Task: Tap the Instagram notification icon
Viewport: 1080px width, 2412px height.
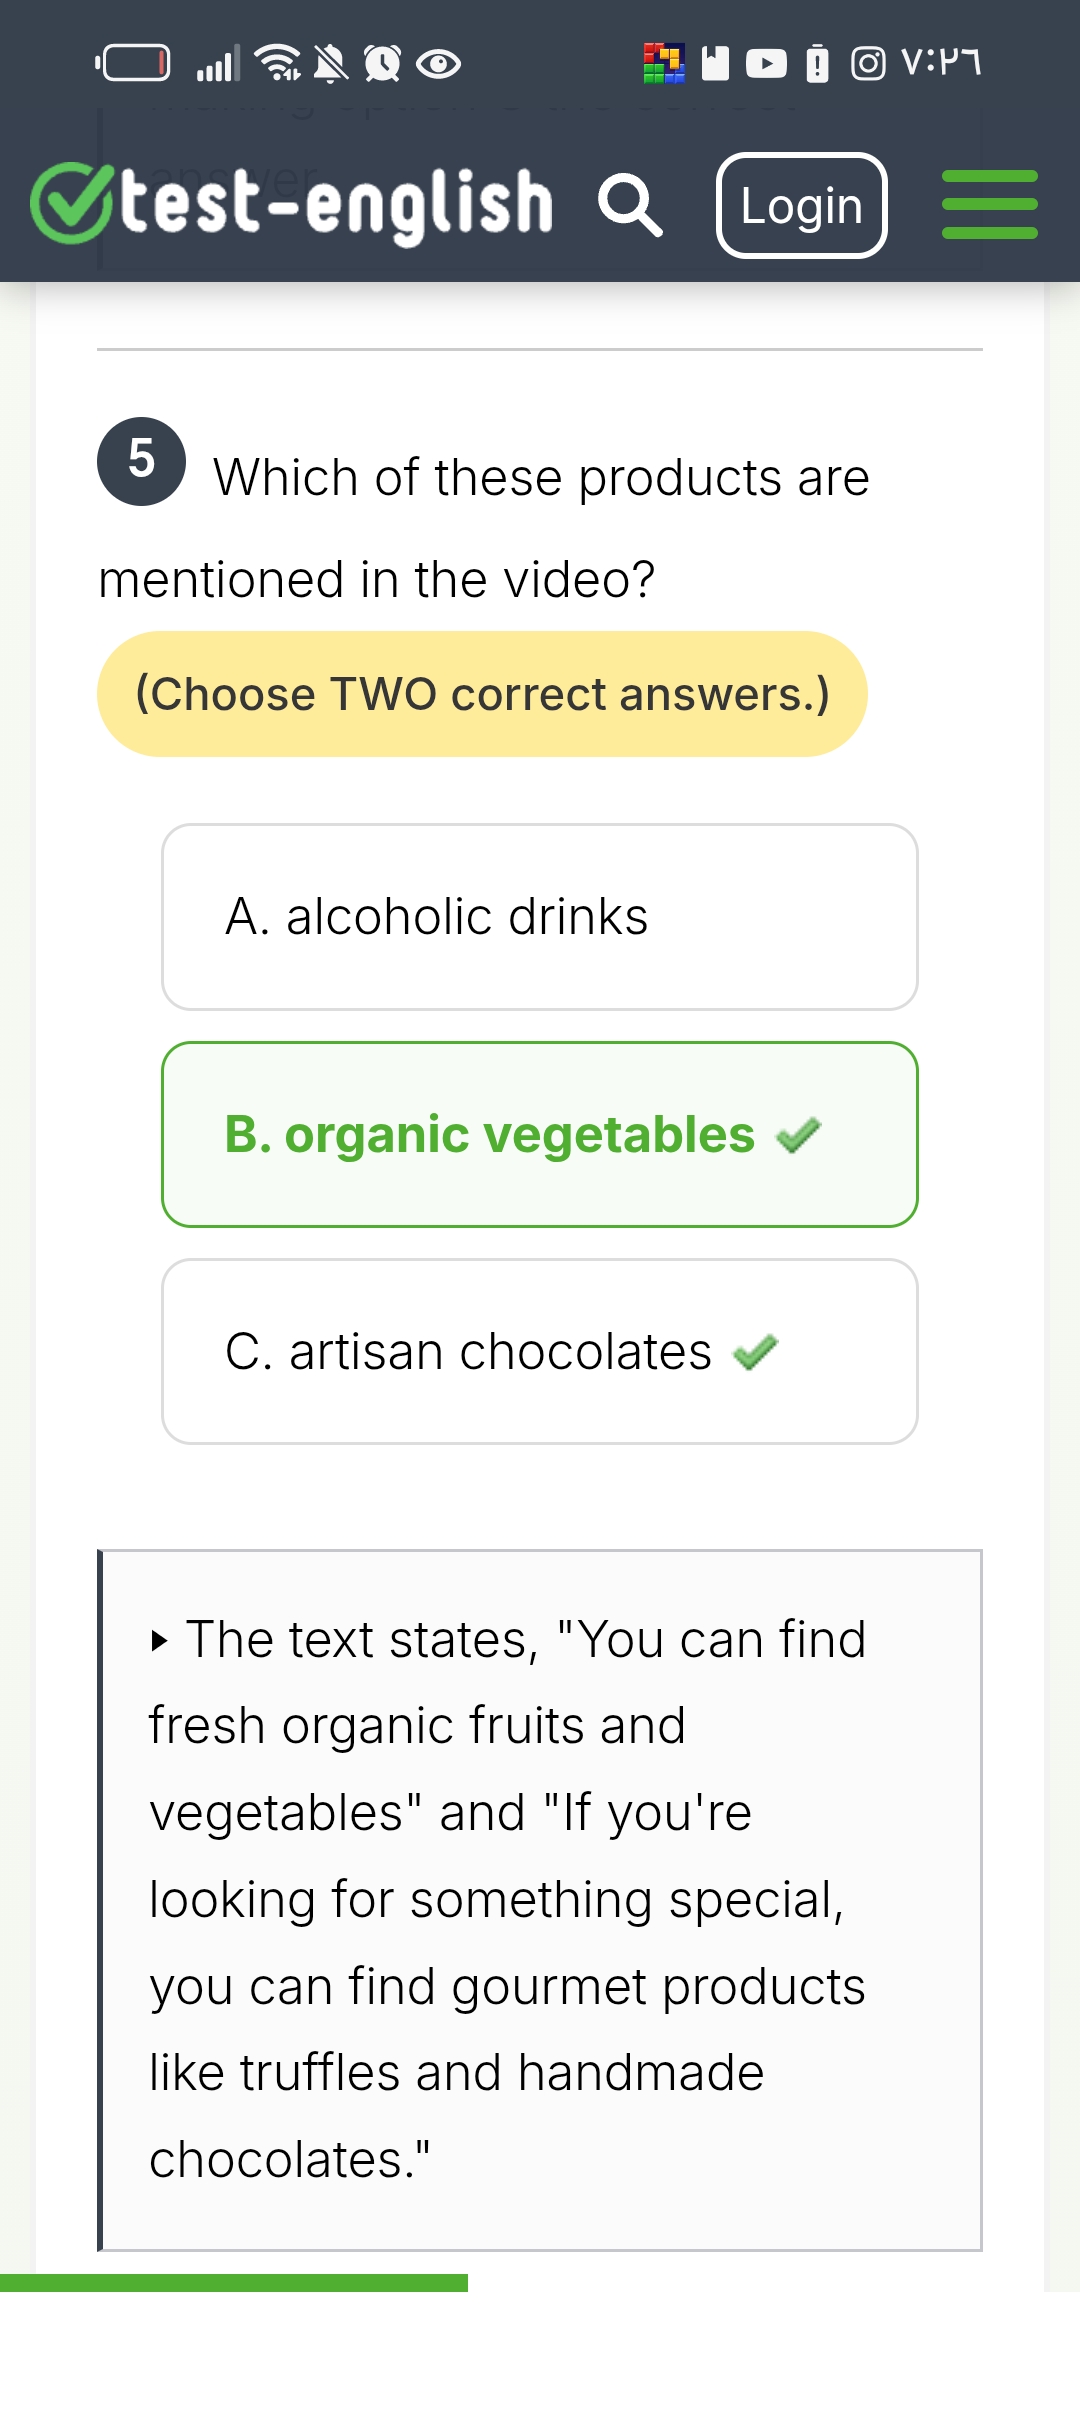Action: click(867, 64)
